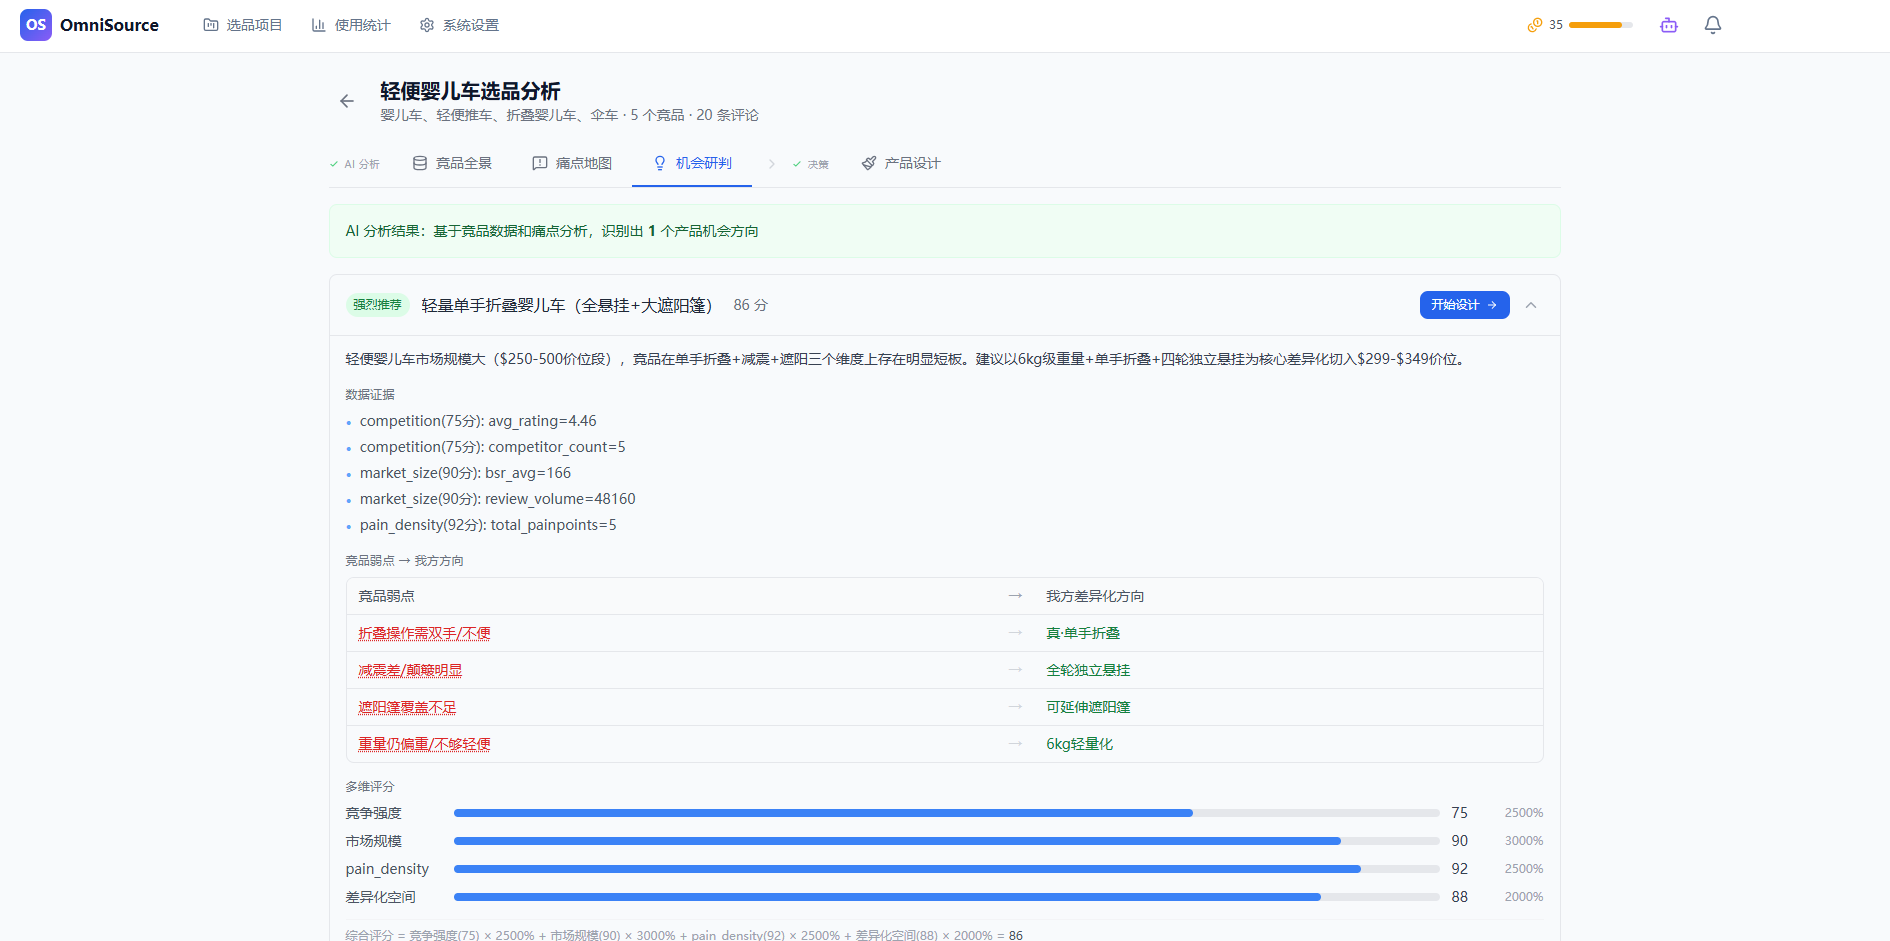
Task: Open the 选品项目 menu
Action: pyautogui.click(x=242, y=25)
